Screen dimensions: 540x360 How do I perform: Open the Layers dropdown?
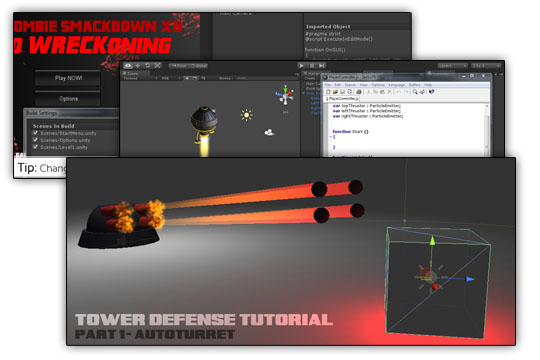click(453, 65)
